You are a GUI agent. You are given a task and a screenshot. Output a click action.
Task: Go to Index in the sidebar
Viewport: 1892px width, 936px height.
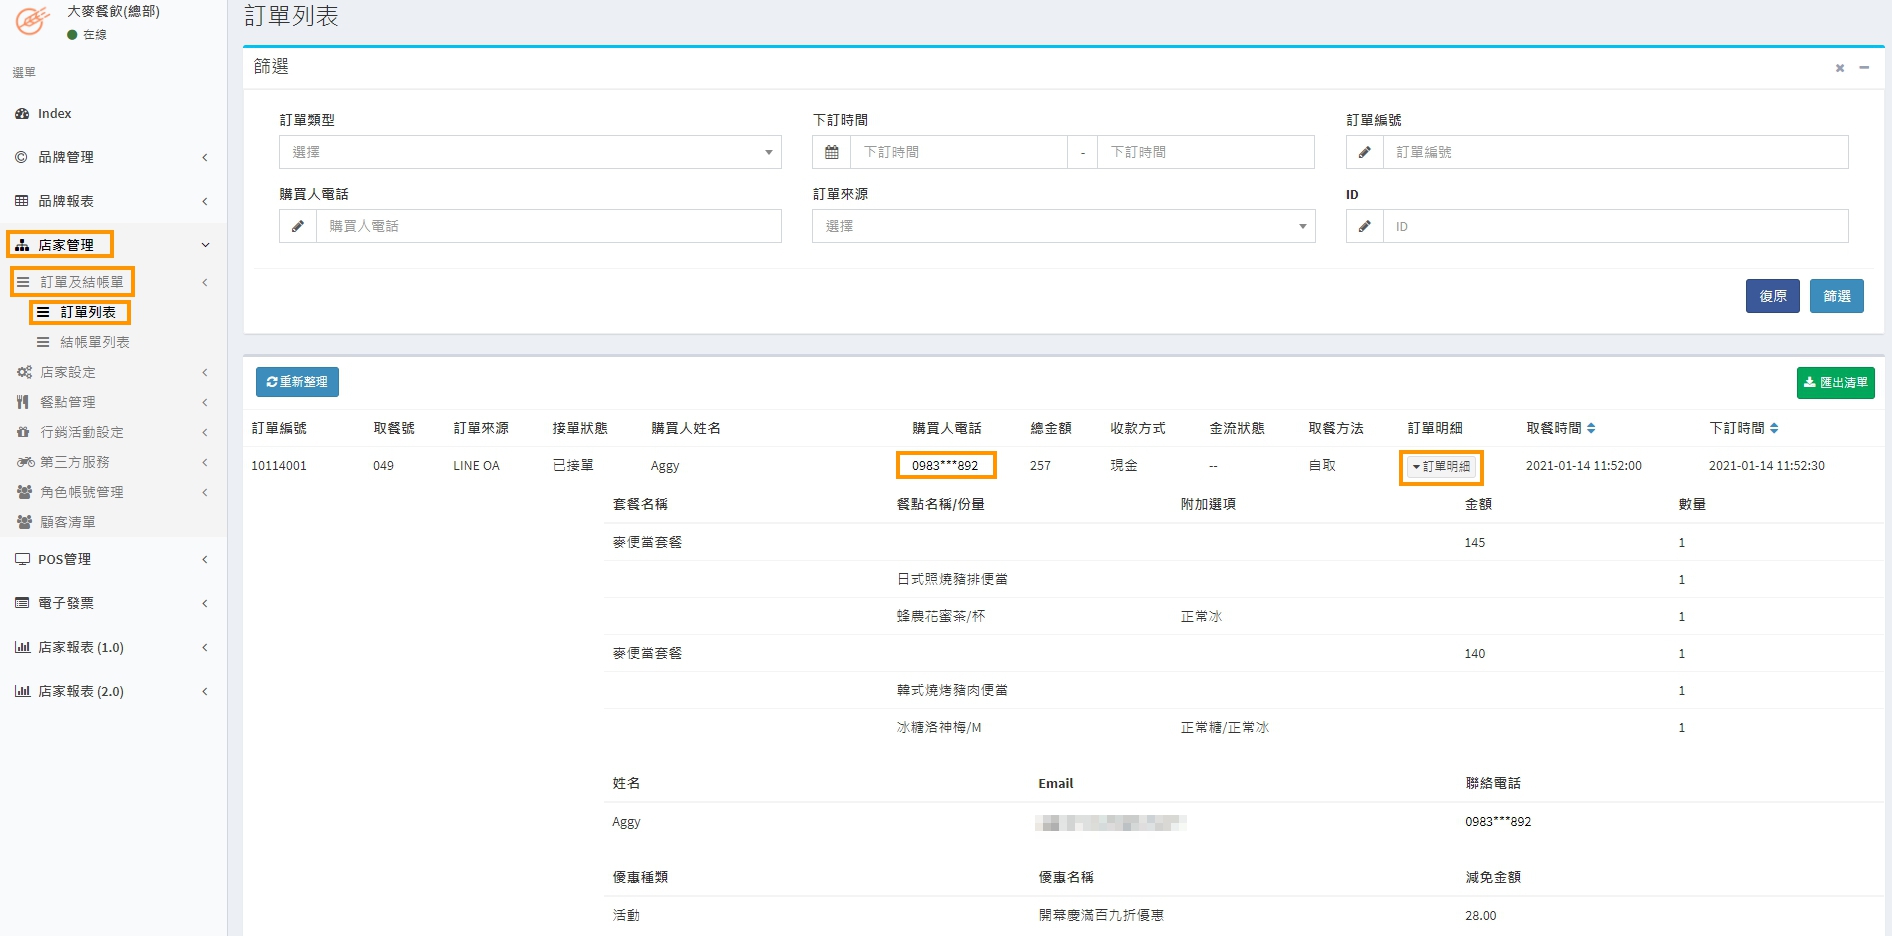(x=54, y=113)
